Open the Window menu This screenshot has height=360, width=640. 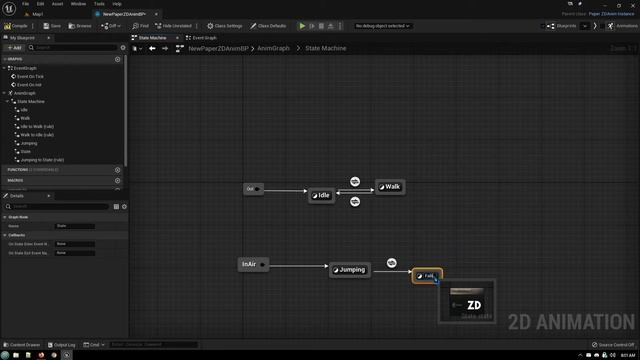coord(78,4)
